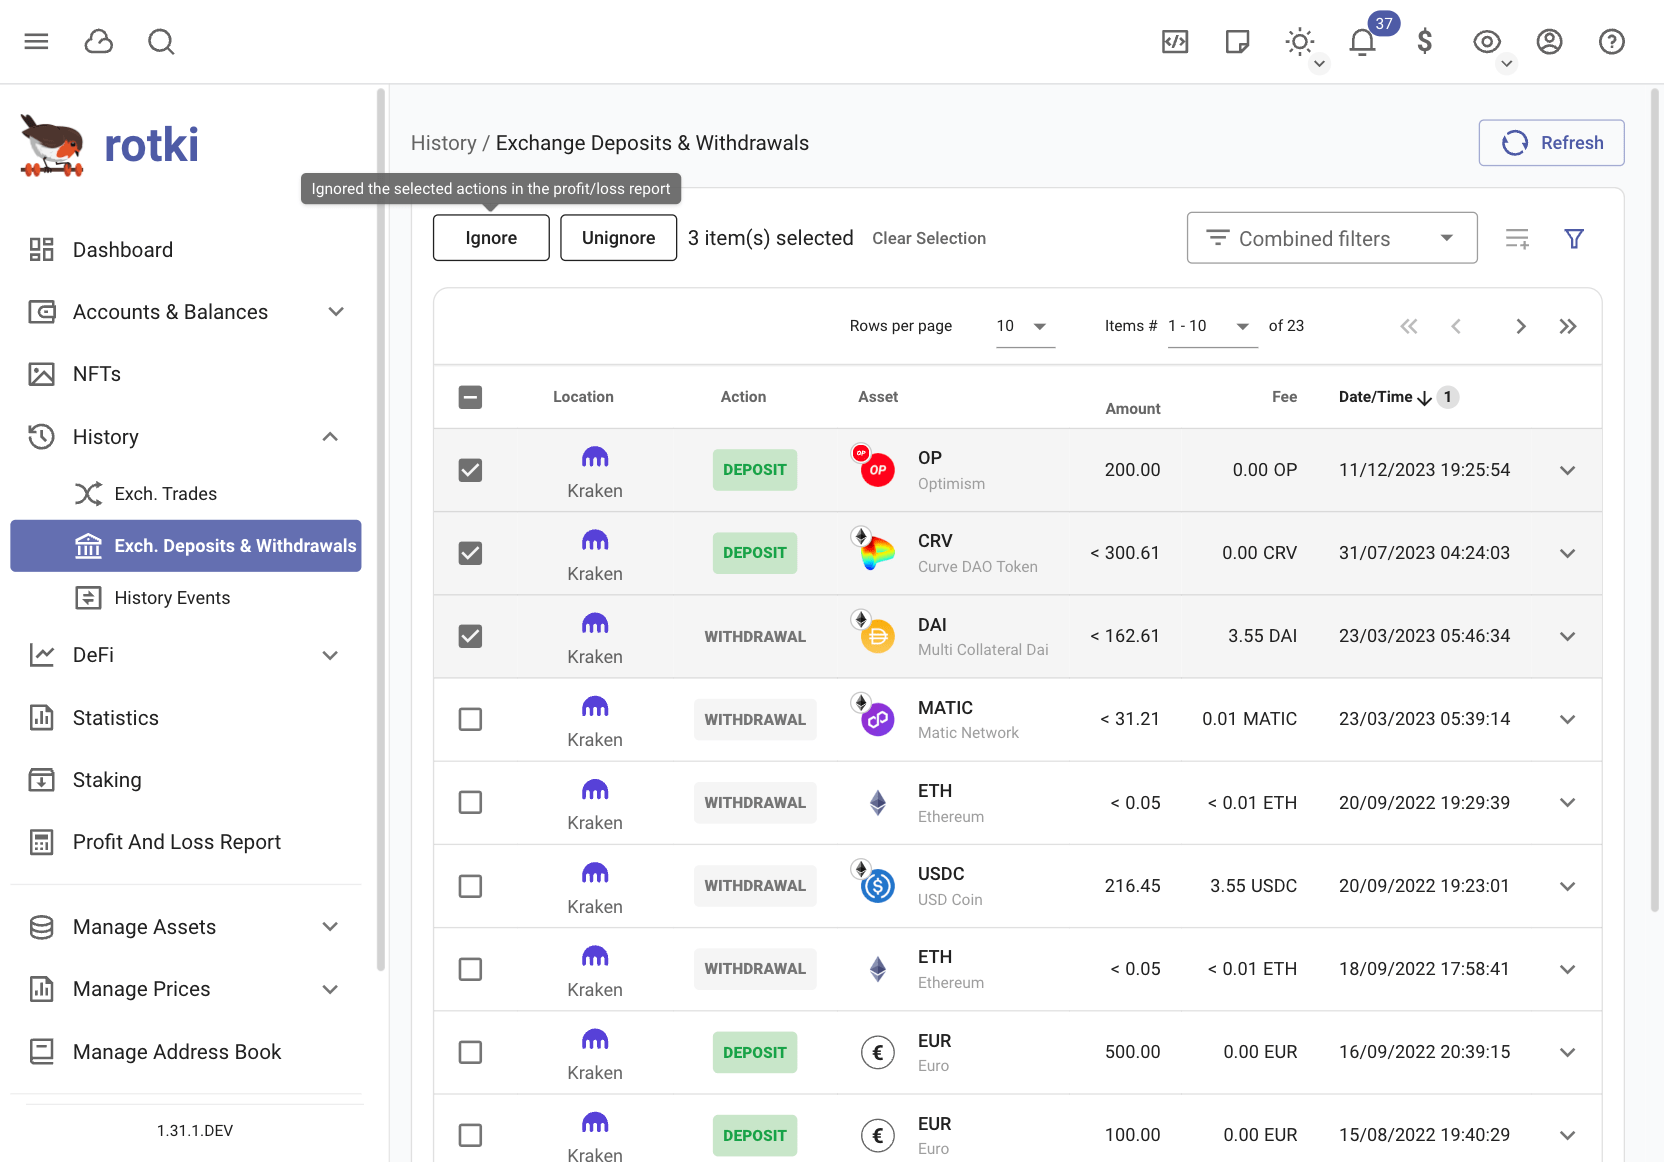Viewport: 1664px width, 1162px height.
Task: Open Rows per page dropdown
Action: pyautogui.click(x=1025, y=326)
